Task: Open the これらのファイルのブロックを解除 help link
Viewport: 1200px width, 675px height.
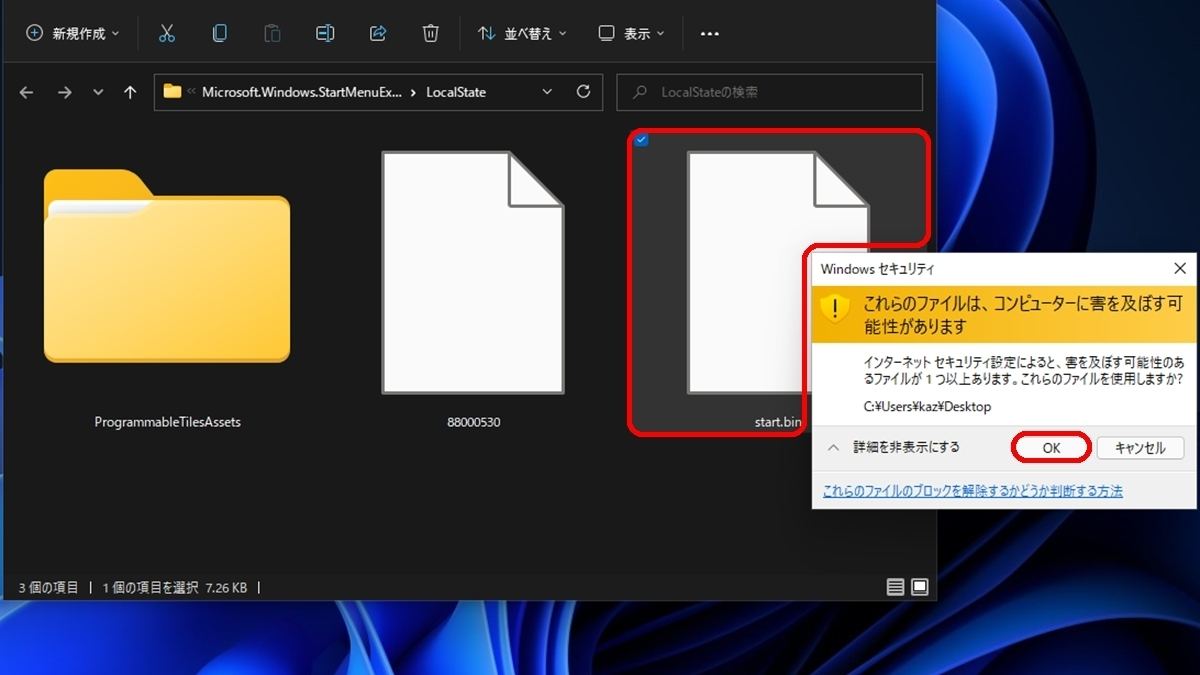Action: [x=972, y=491]
